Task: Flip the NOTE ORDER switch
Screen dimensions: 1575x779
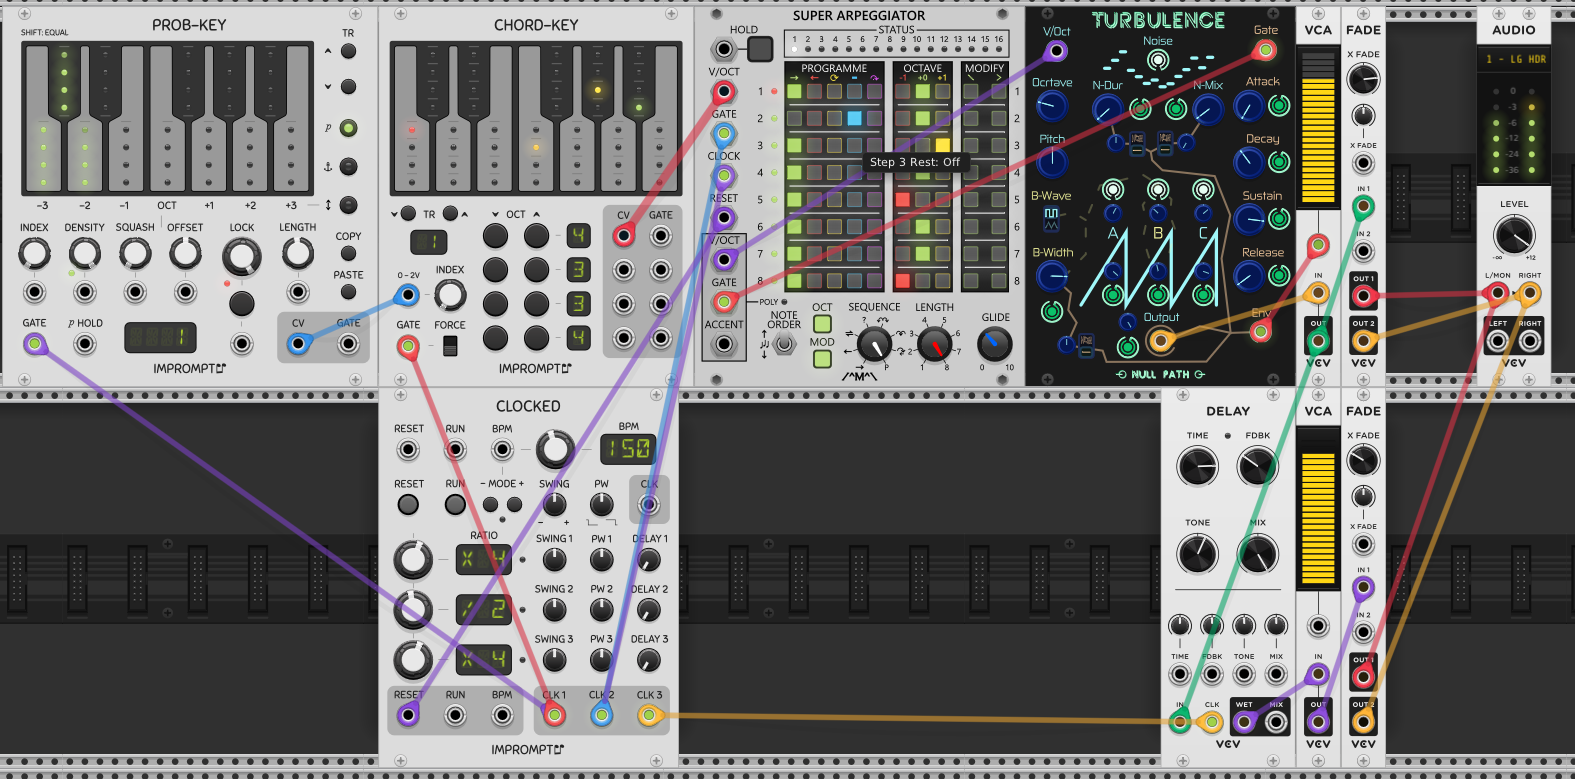Action: 784,345
